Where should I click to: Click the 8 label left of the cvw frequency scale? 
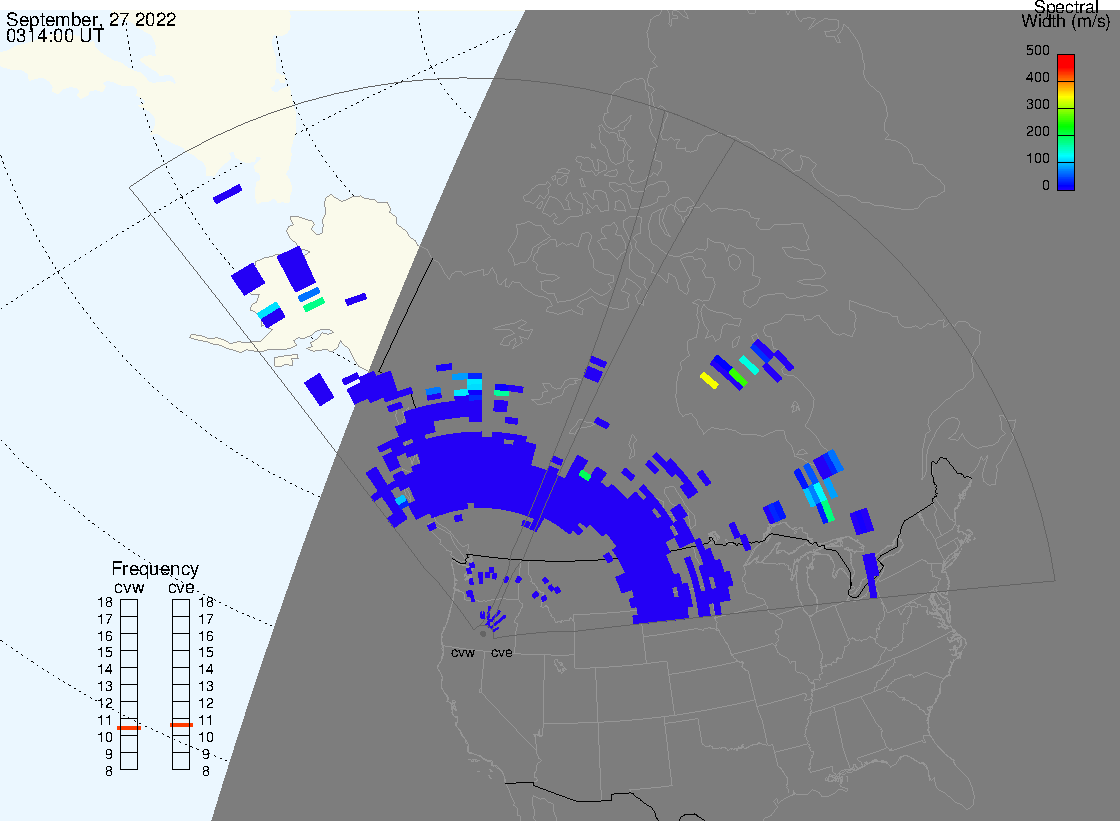[109, 771]
